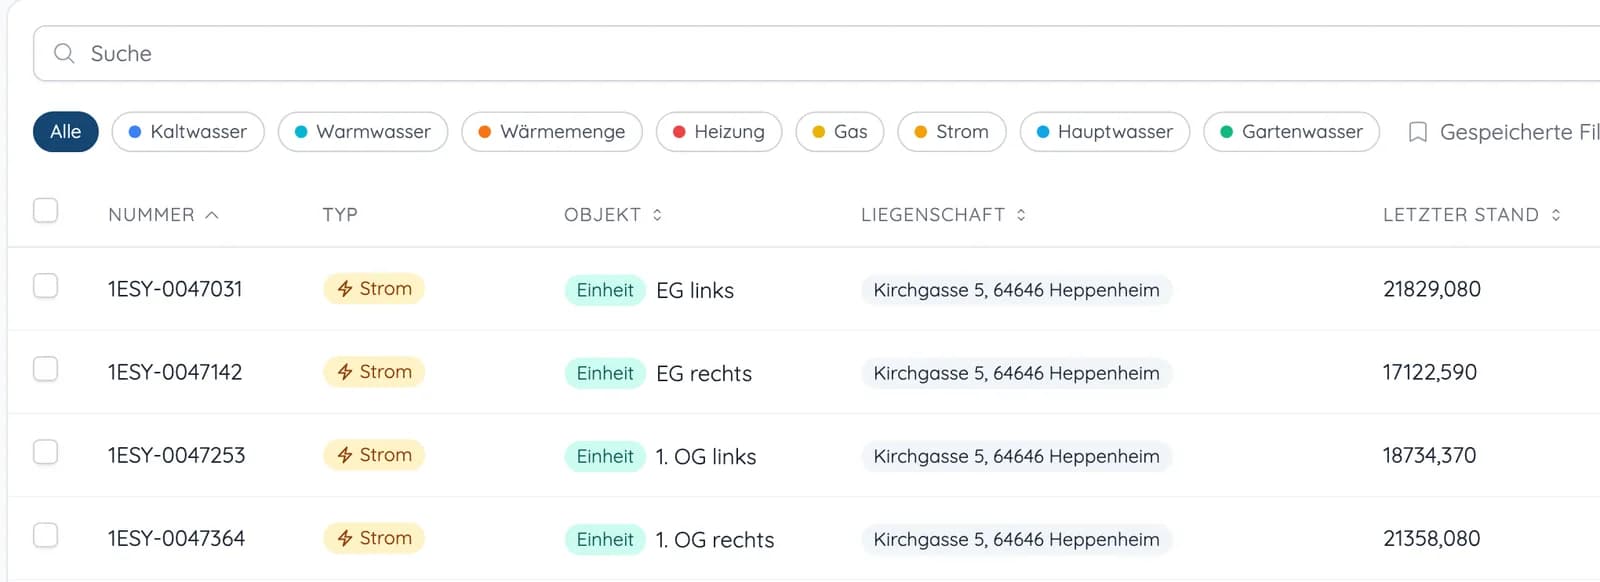
Task: Click the red dot on Heizung filter
Action: pos(679,132)
